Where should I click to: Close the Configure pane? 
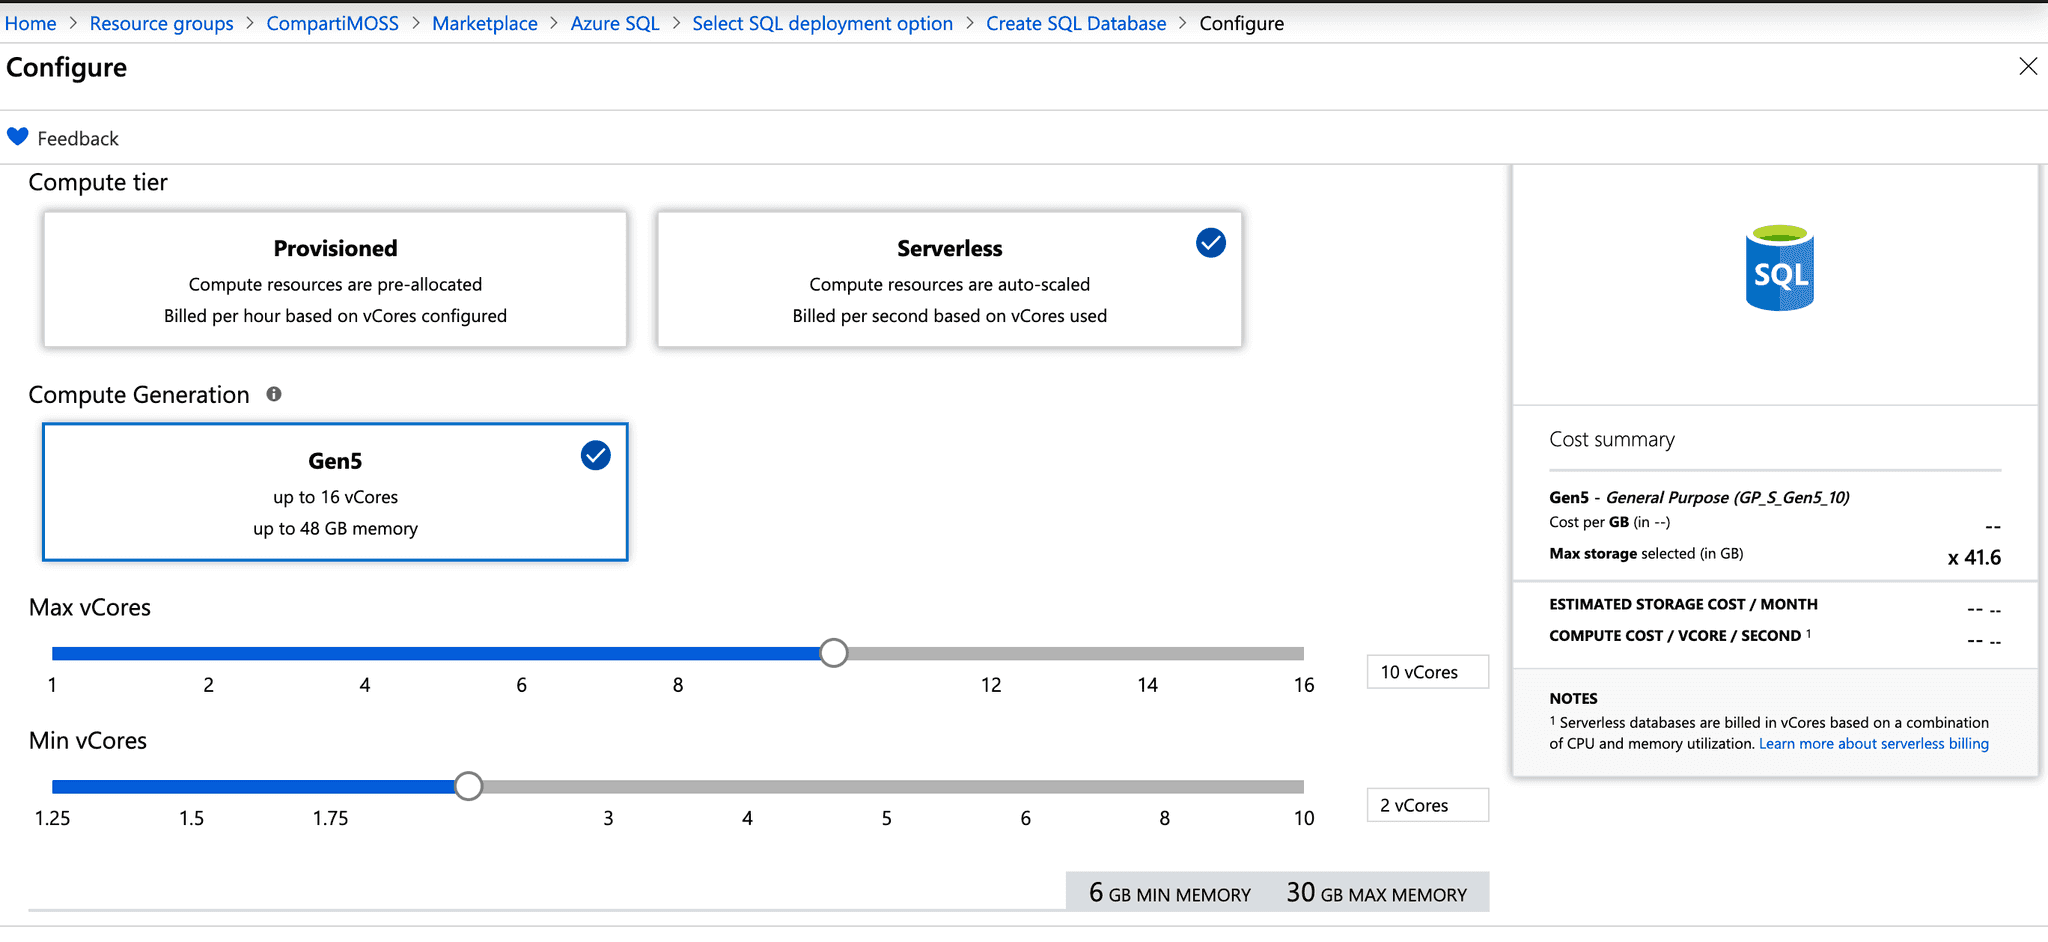coord(2027,66)
